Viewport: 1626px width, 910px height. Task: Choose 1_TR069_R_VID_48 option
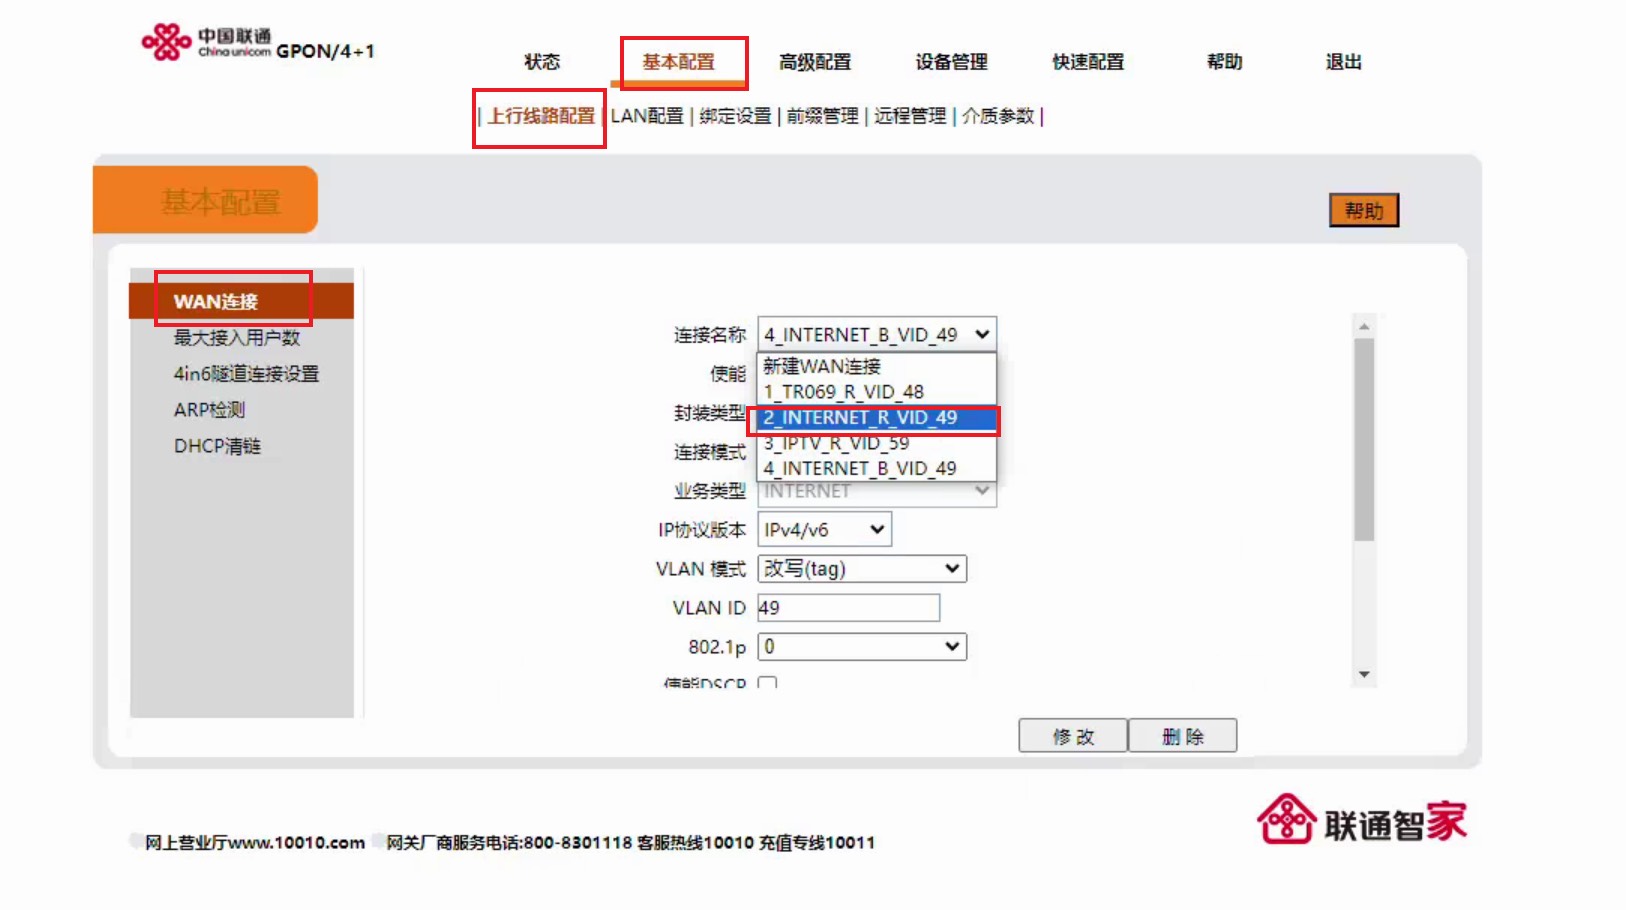(877, 392)
